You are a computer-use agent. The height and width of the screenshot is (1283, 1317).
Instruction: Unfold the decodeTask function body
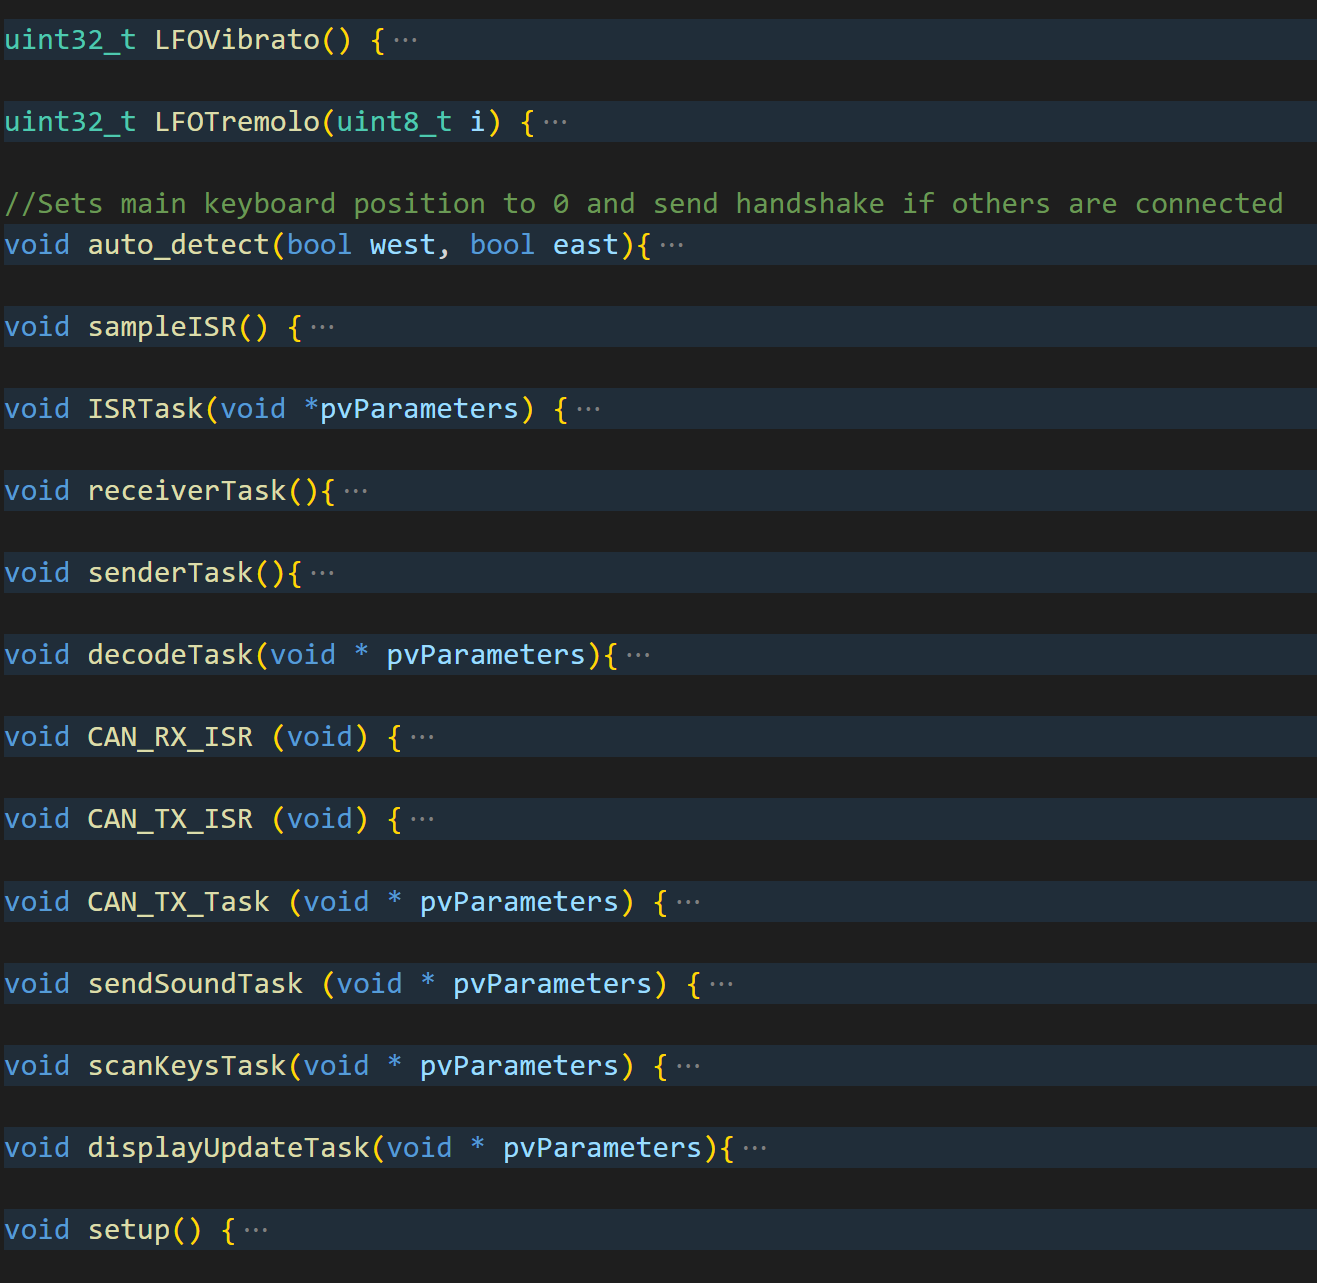click(638, 656)
